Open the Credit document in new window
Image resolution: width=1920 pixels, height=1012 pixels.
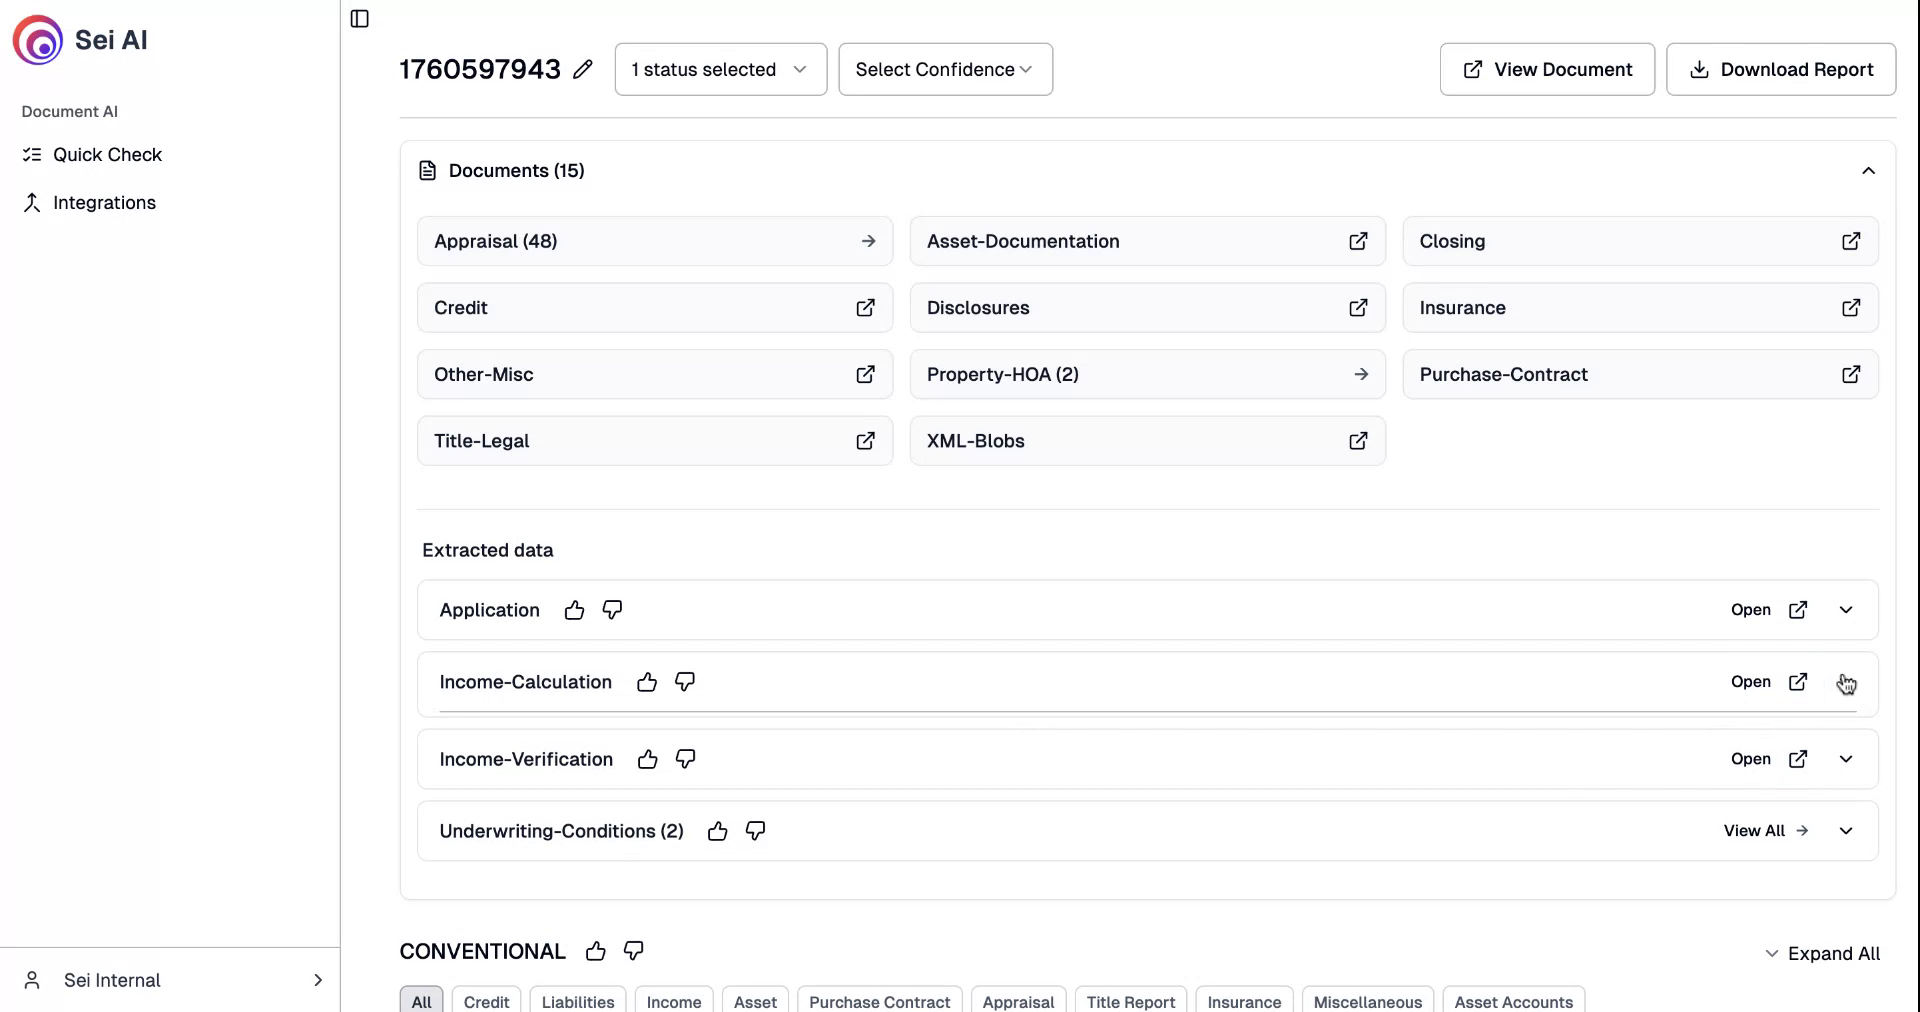(x=865, y=308)
